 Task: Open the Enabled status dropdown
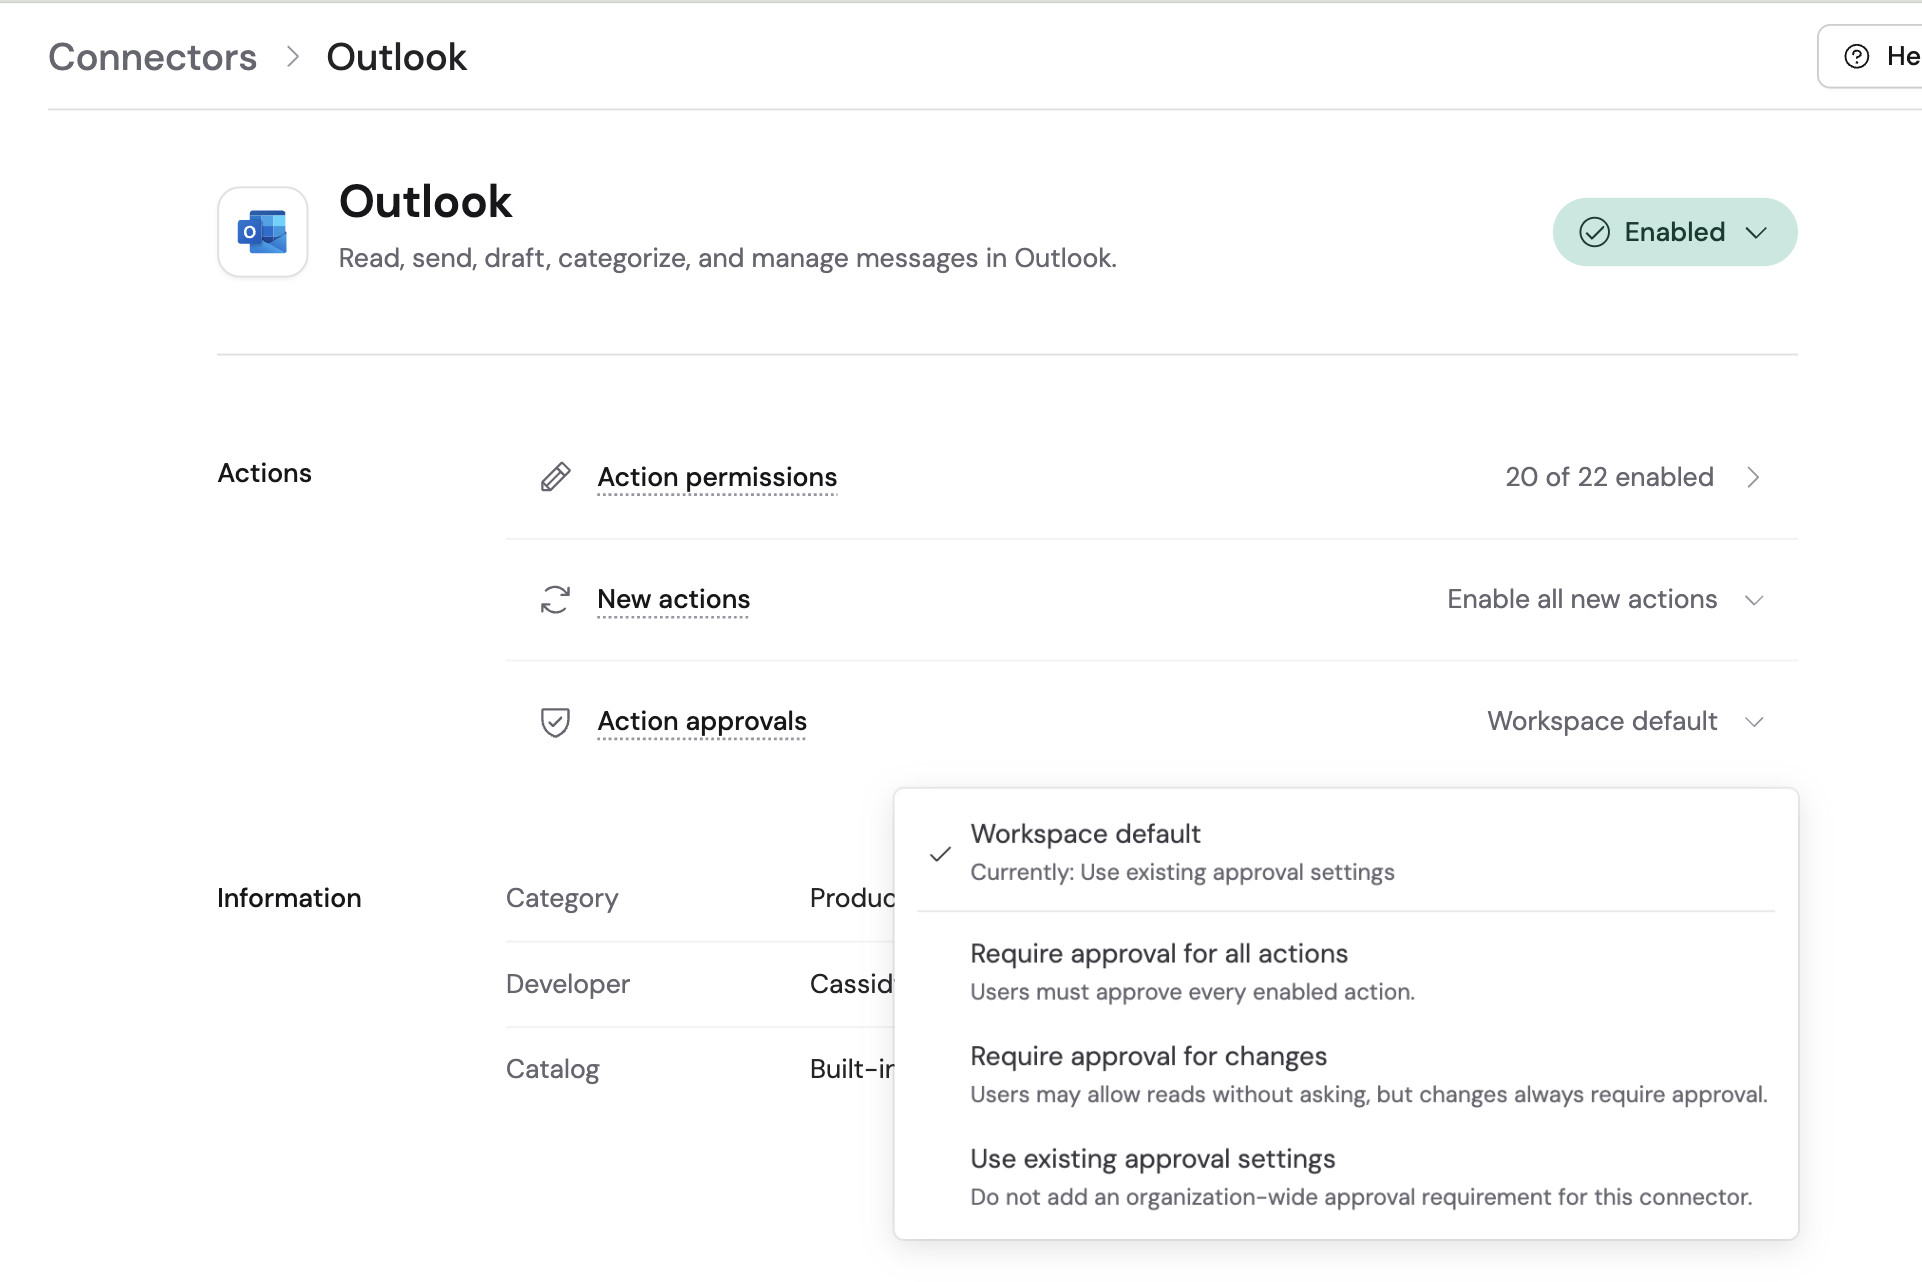pos(1675,232)
